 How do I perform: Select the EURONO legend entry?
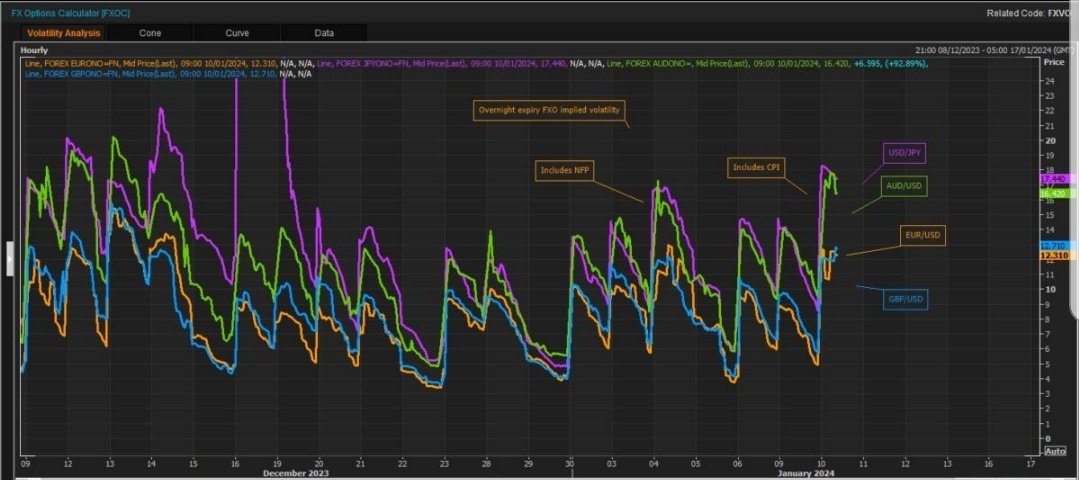point(100,63)
